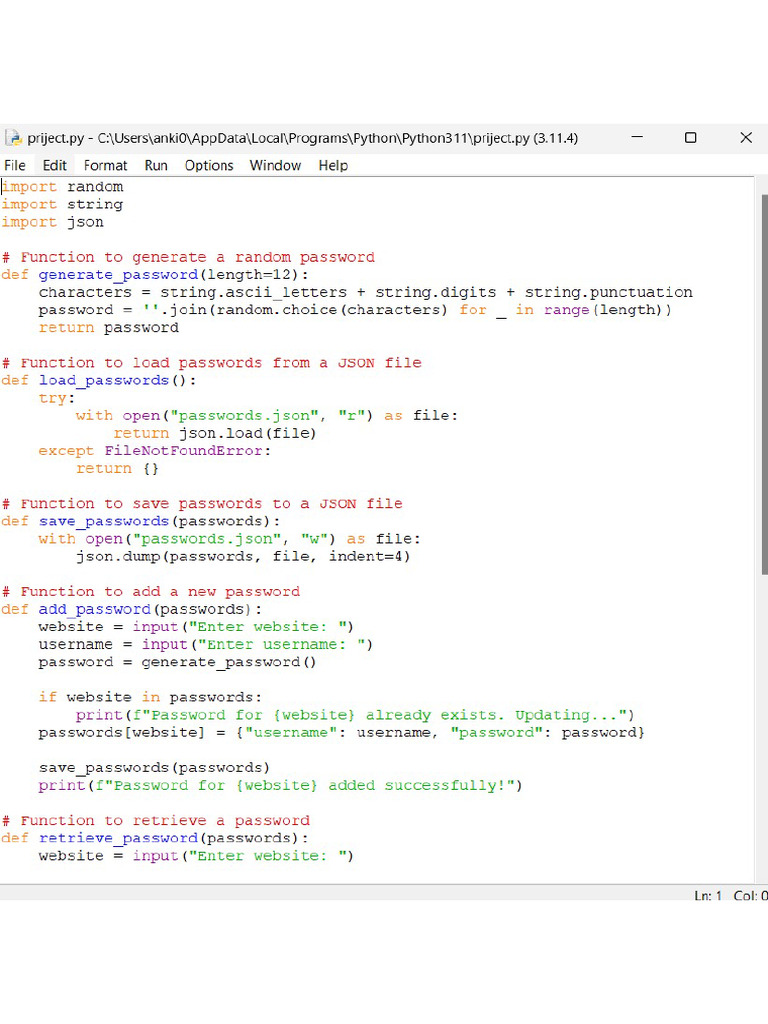
Task: Open the Edit menu
Action: click(x=55, y=165)
